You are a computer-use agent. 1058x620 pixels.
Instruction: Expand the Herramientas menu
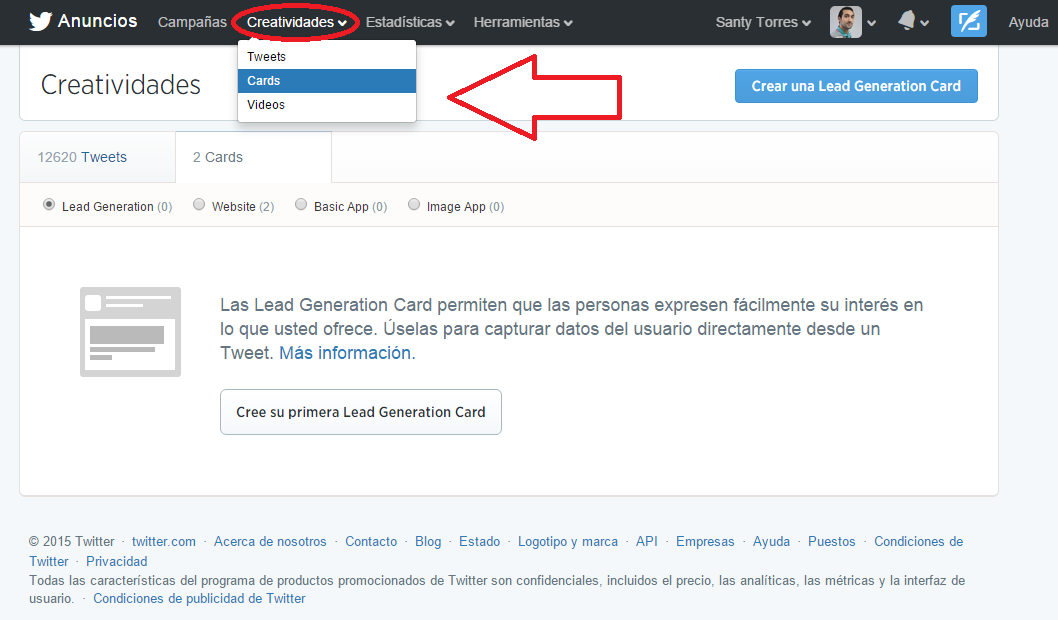pyautogui.click(x=522, y=21)
